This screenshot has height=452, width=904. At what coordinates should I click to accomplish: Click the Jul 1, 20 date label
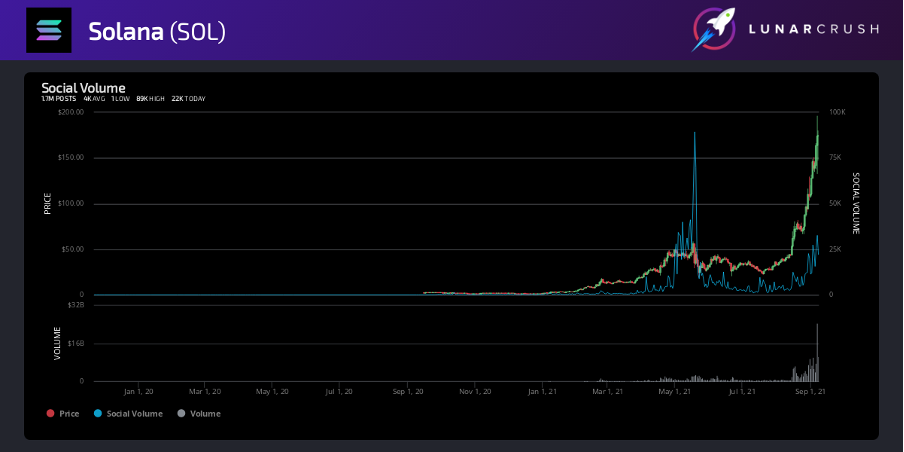pos(339,392)
